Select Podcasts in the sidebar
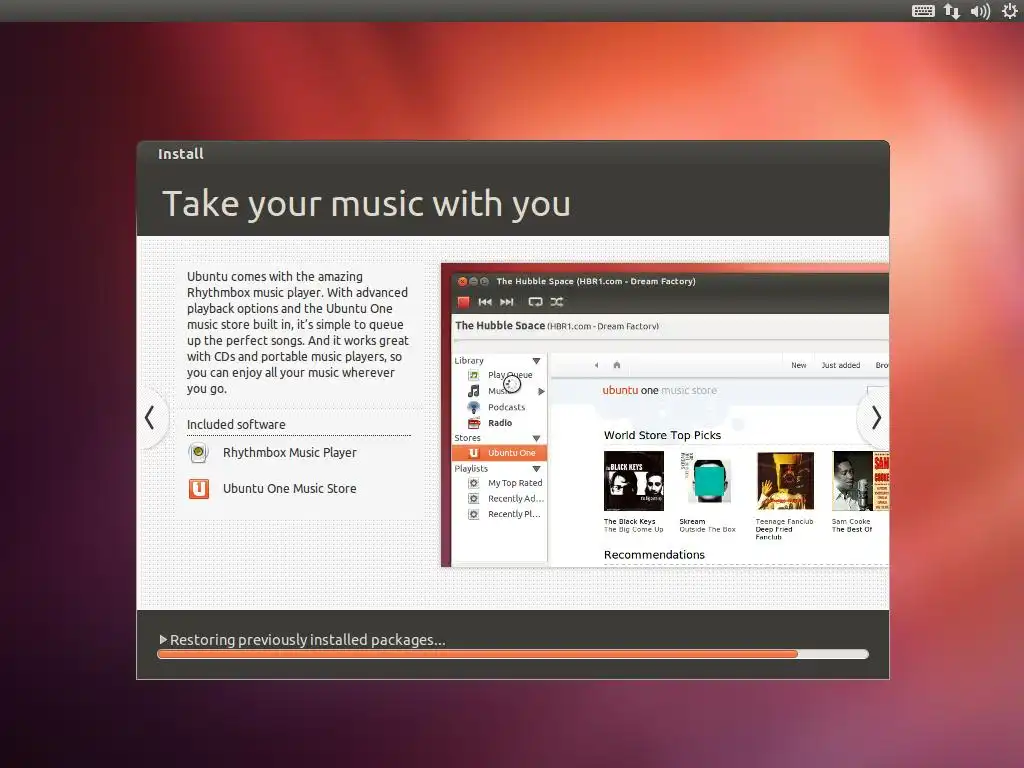 tap(506, 407)
